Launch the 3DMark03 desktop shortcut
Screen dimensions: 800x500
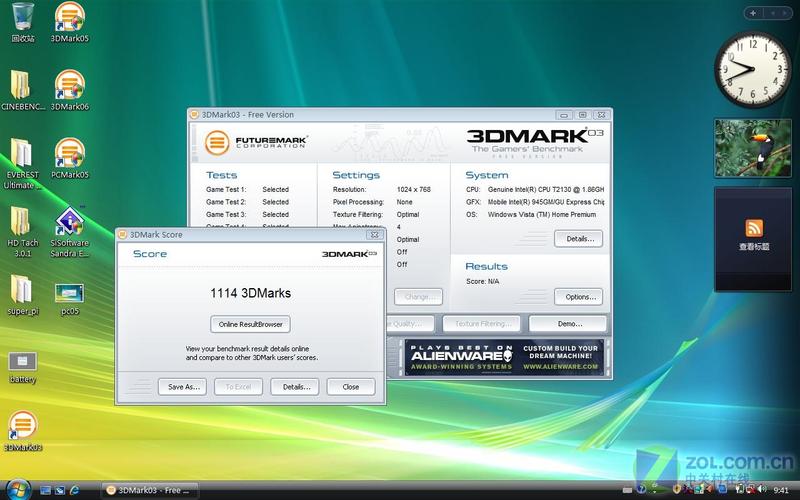[22, 431]
